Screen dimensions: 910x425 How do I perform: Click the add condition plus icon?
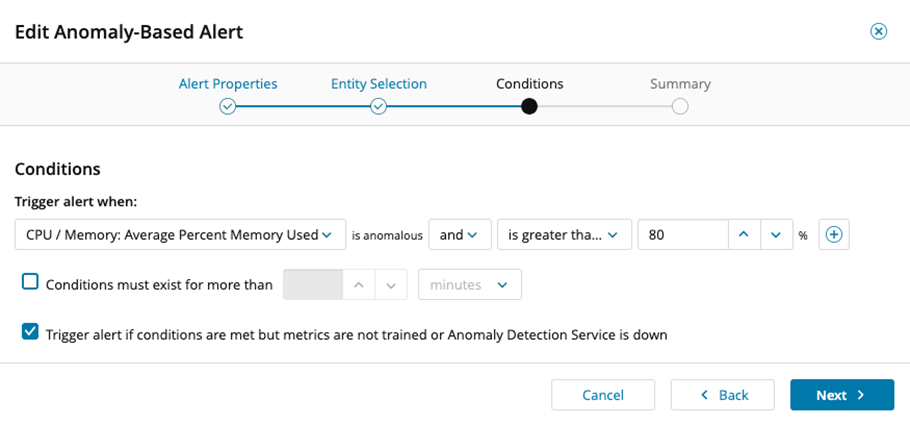[834, 235]
